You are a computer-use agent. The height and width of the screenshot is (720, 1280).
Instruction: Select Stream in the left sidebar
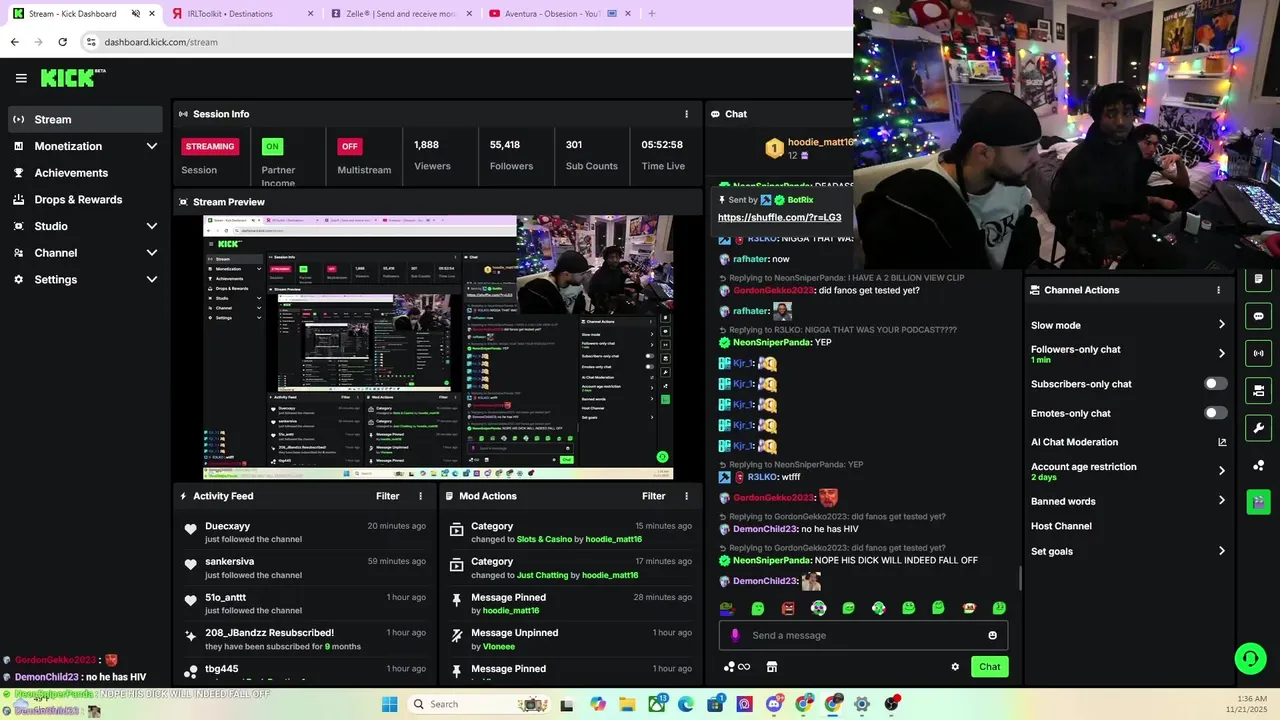tap(85, 119)
